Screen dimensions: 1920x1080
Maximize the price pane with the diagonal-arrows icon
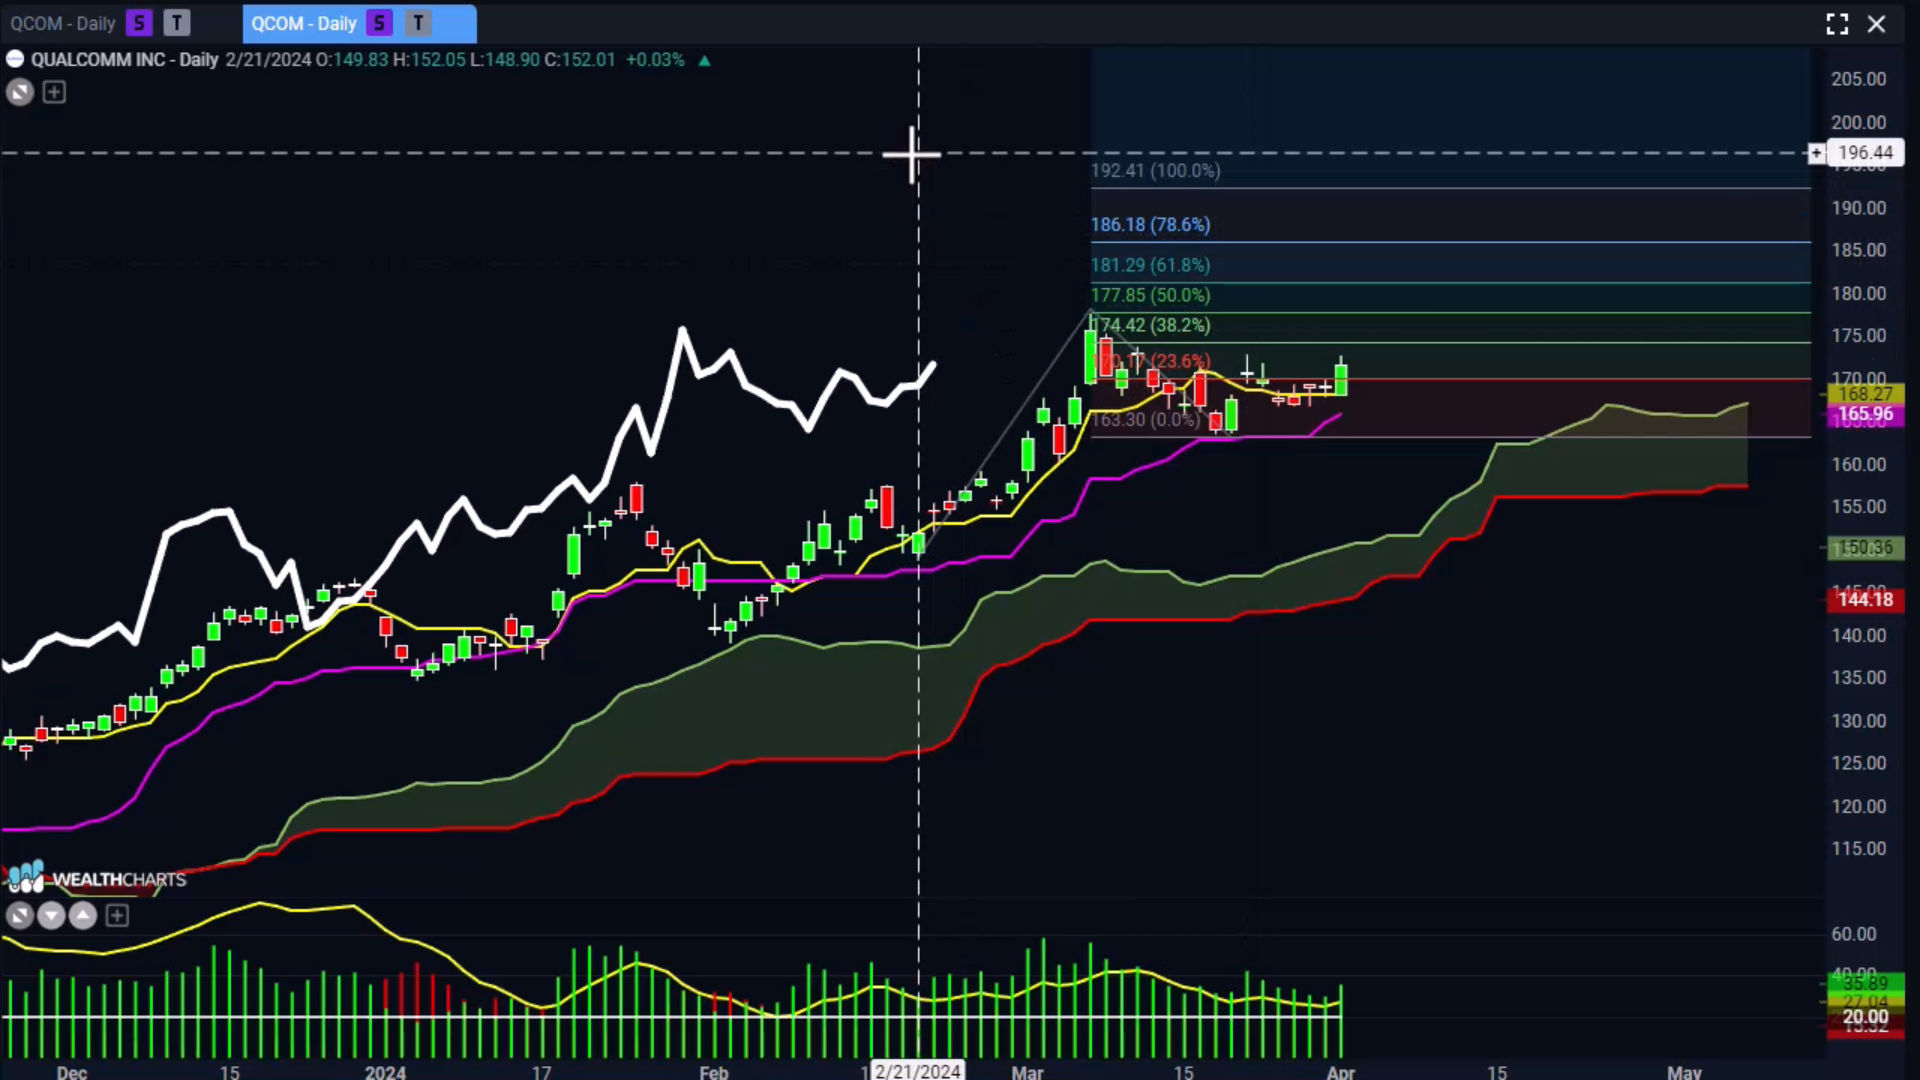(x=20, y=93)
